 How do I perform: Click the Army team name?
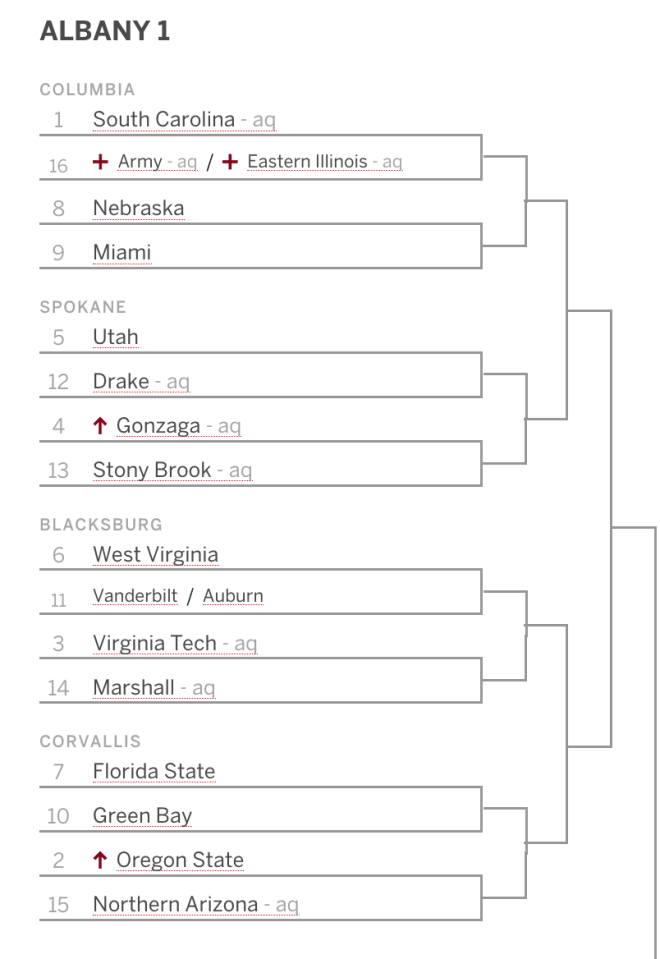point(140,161)
